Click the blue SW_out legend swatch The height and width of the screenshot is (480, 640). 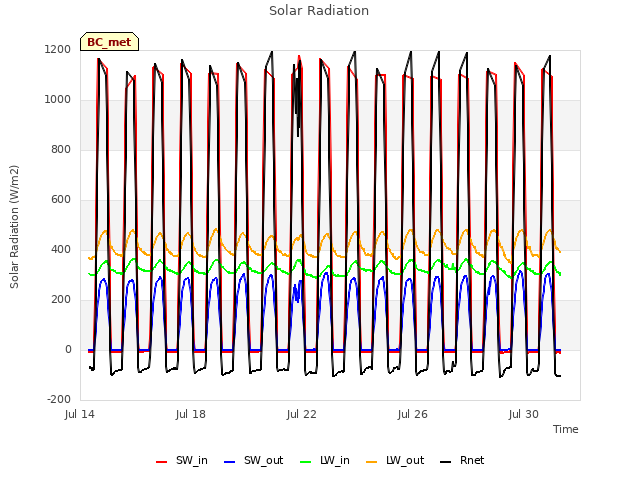click(230, 462)
